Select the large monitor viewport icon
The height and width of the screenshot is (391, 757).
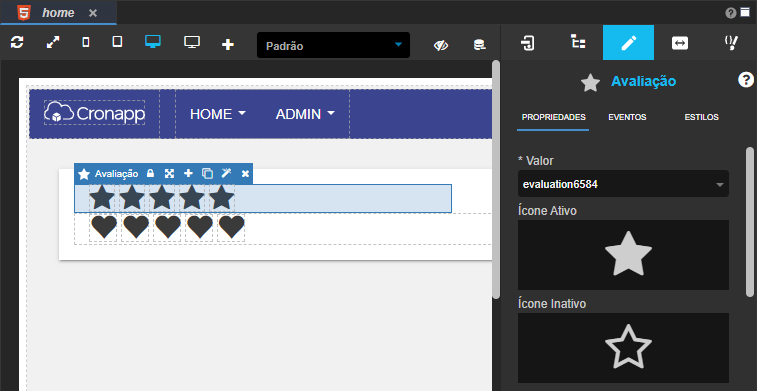tap(192, 42)
